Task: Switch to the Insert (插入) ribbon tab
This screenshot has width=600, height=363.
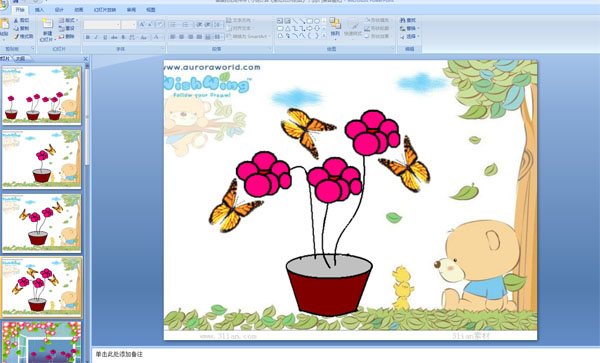Action: click(x=39, y=10)
